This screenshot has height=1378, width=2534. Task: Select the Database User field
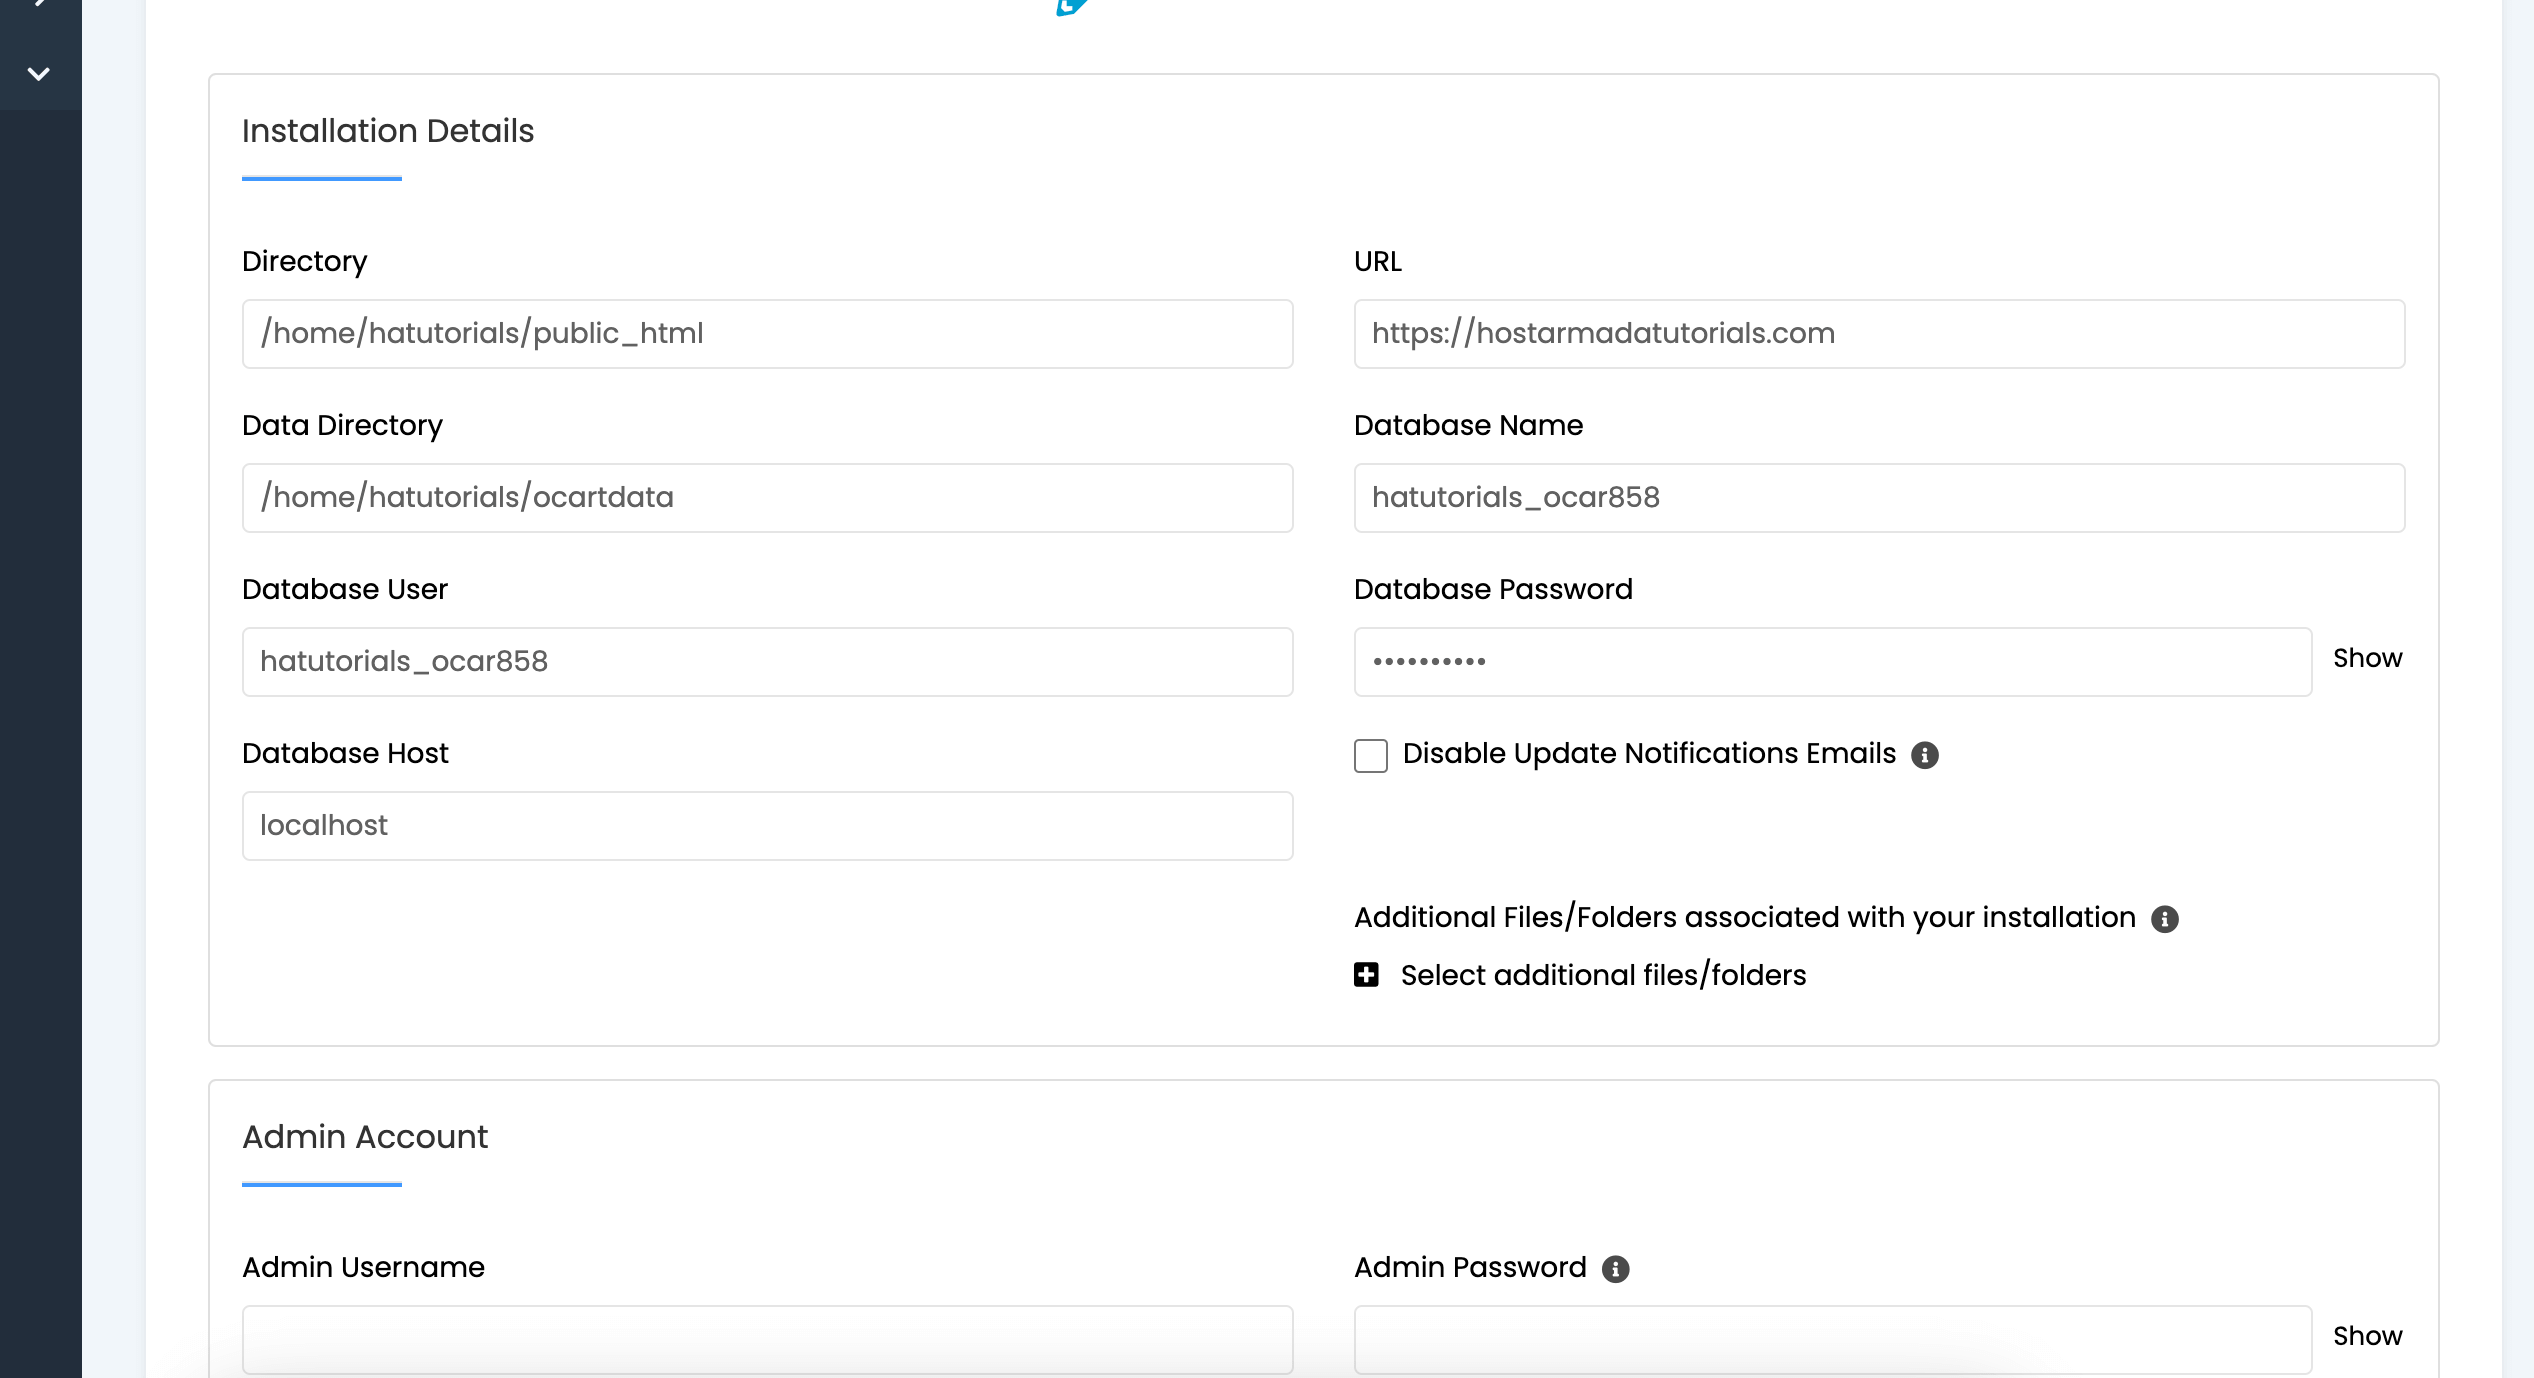click(767, 662)
